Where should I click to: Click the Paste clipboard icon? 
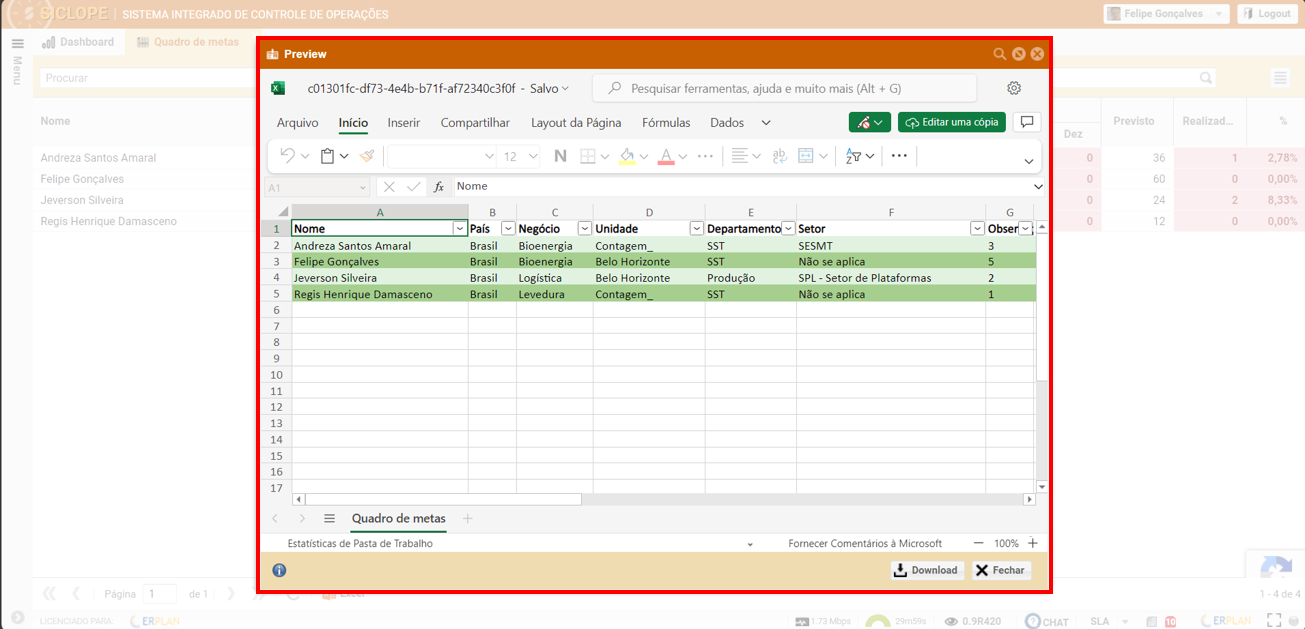coord(327,156)
